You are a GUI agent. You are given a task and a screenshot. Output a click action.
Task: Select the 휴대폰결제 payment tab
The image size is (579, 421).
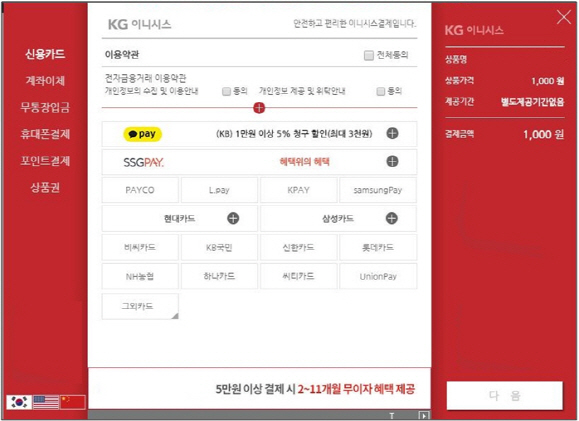[x=45, y=134]
